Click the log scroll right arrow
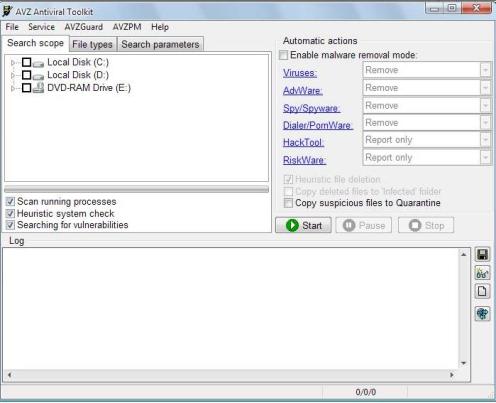 click(452, 375)
